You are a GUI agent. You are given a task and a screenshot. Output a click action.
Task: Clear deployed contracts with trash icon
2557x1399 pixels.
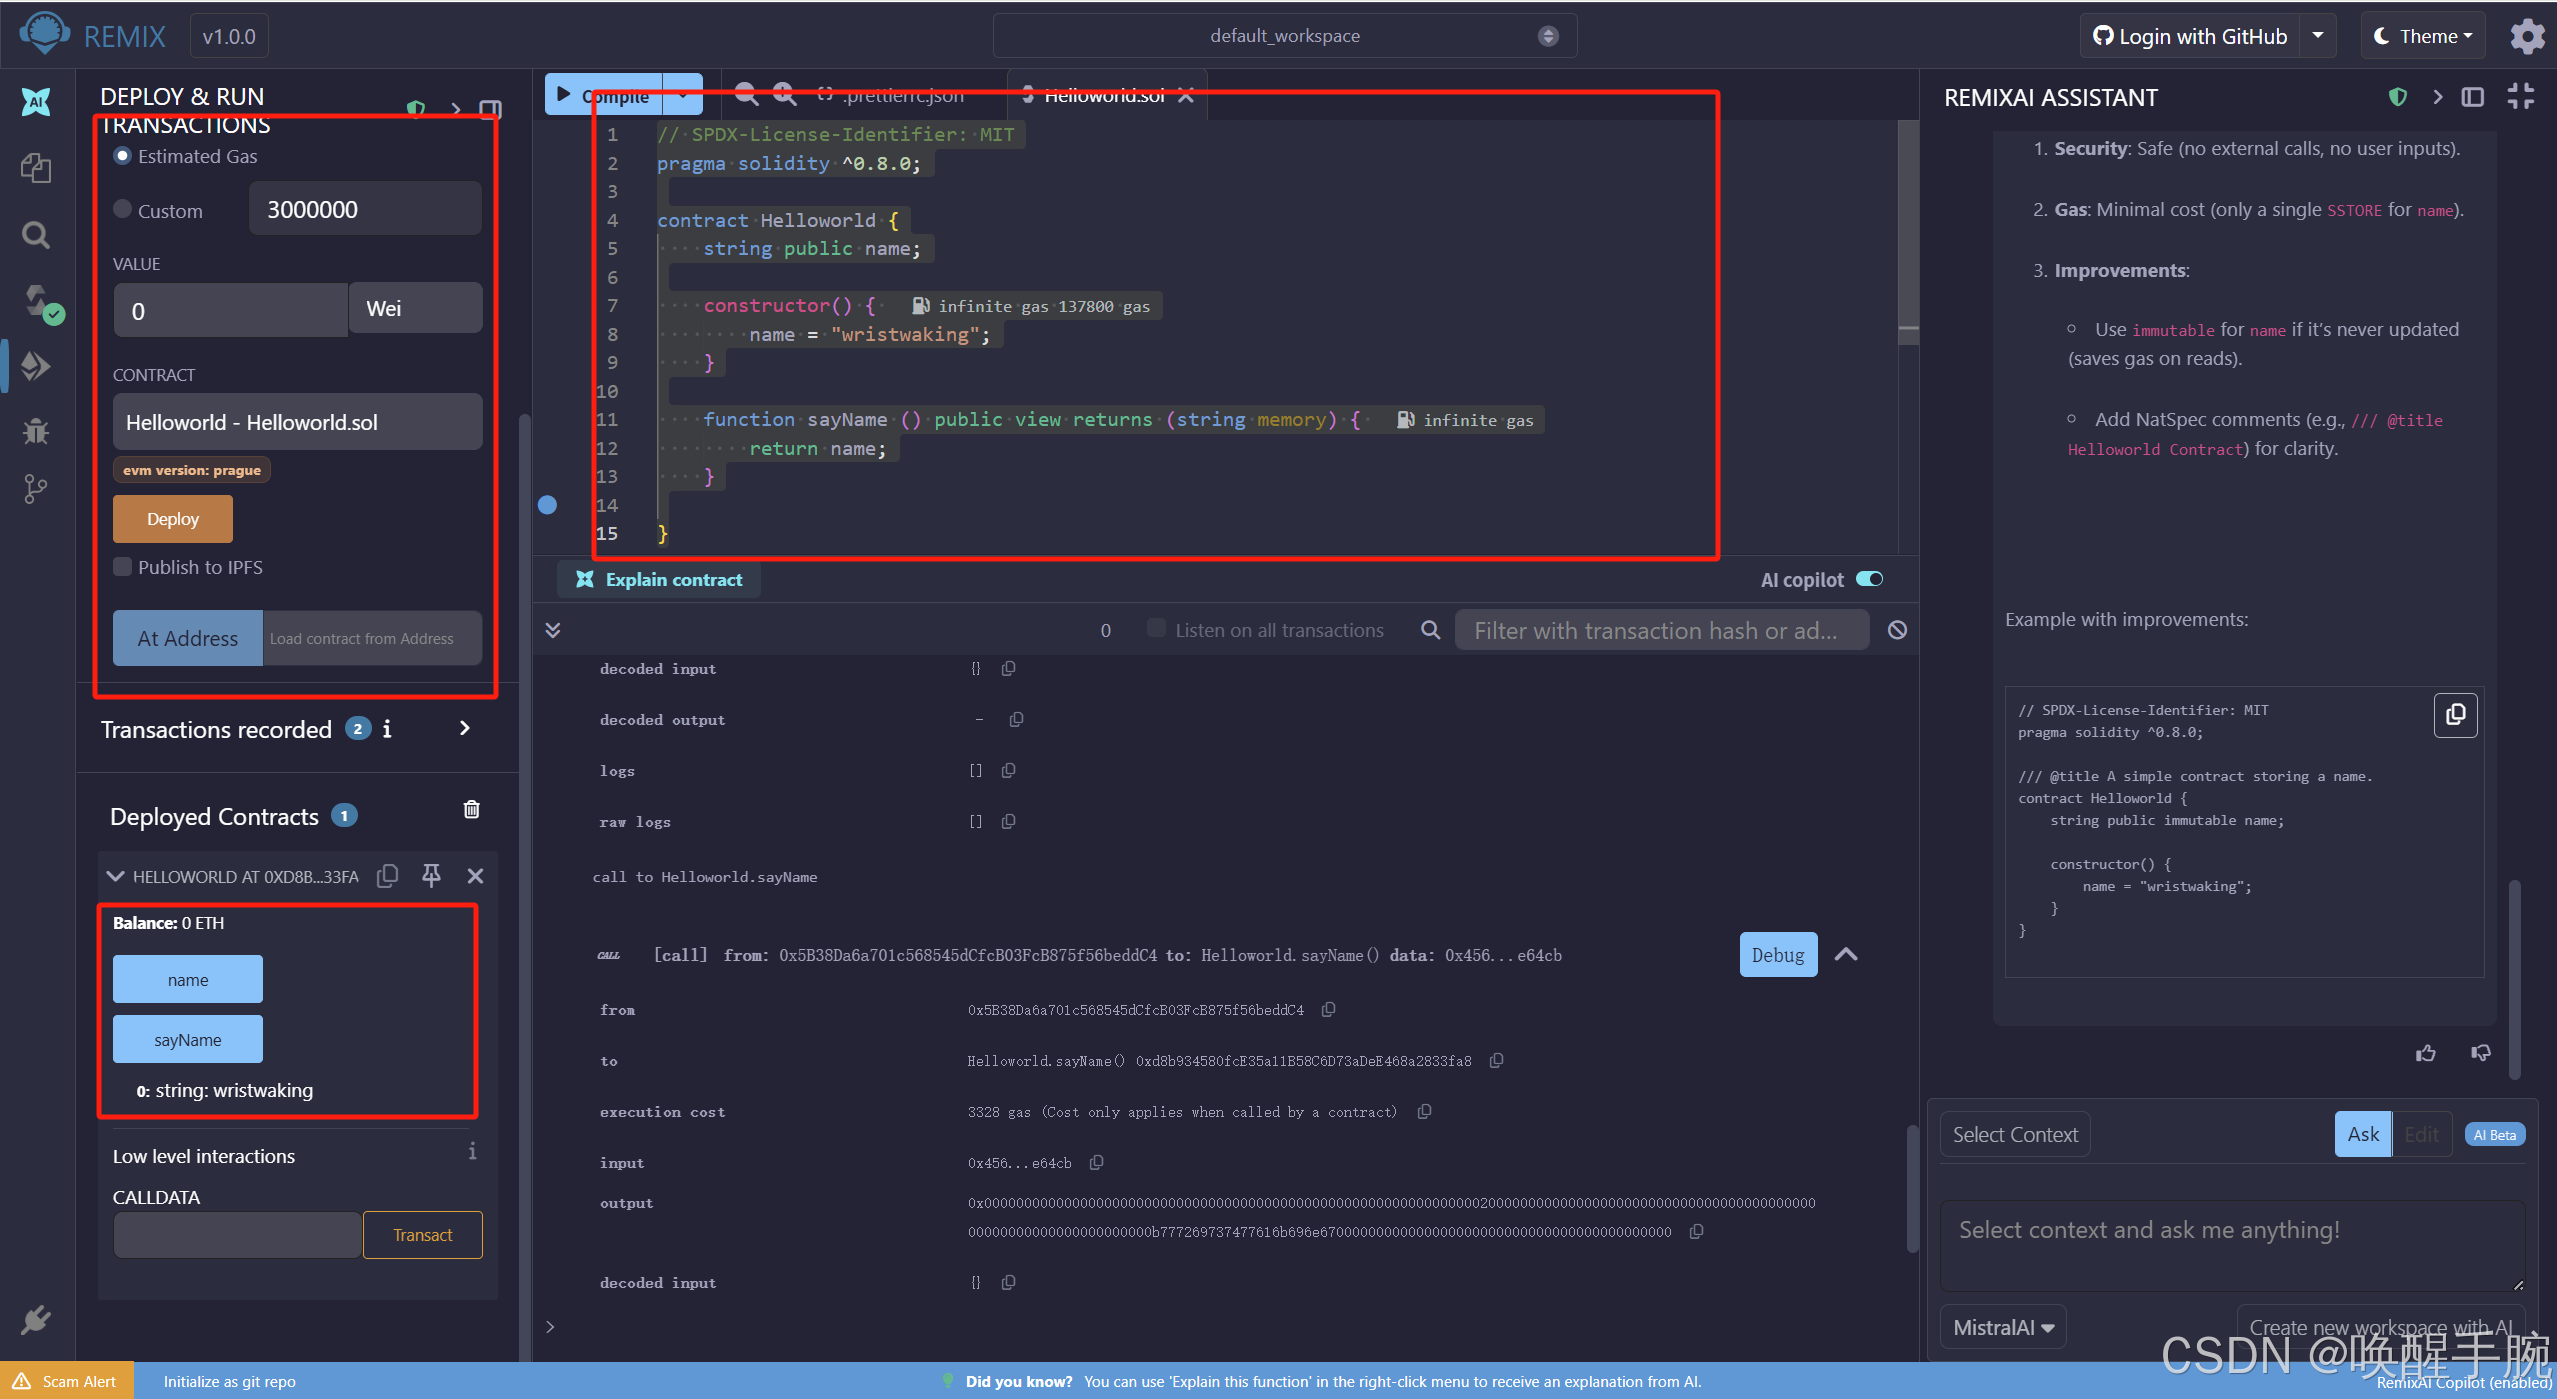(472, 810)
